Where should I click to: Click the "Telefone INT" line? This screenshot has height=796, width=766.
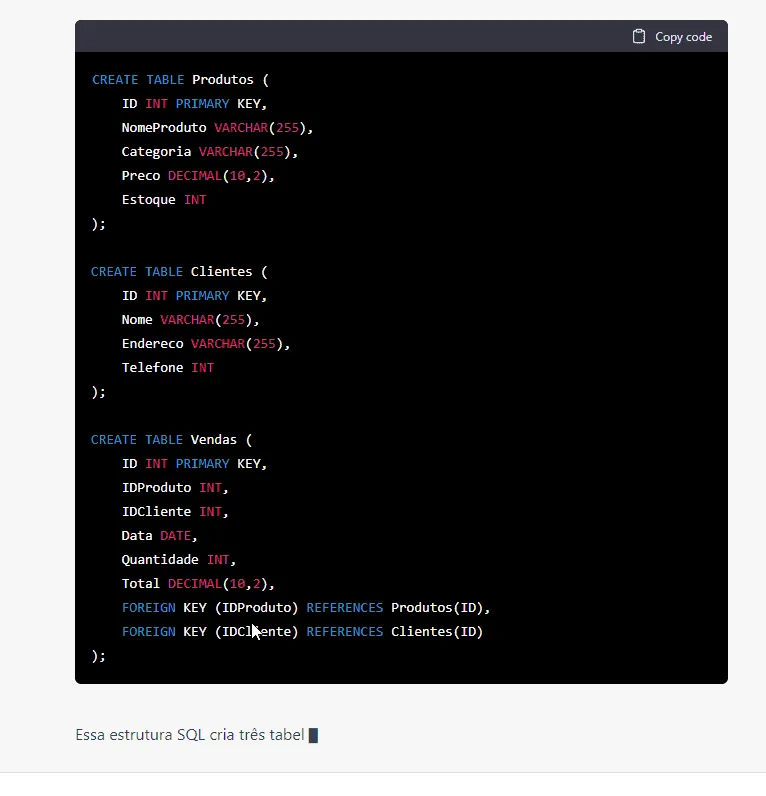168,368
